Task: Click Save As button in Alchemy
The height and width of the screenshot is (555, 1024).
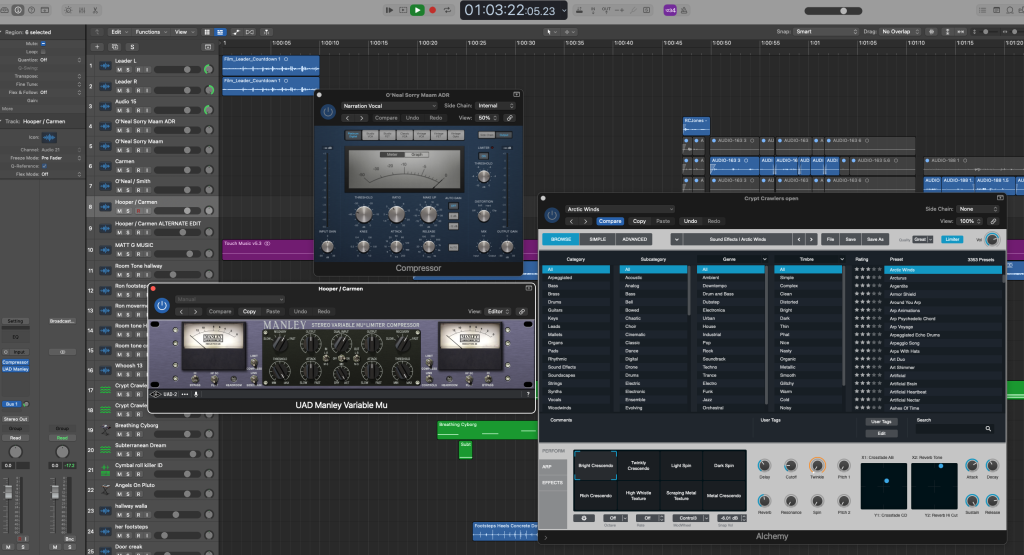Action: coord(875,240)
